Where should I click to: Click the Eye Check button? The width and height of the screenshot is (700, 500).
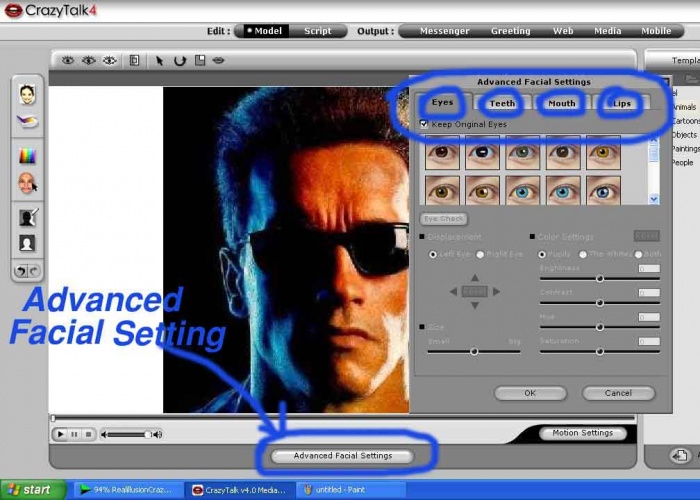point(443,219)
